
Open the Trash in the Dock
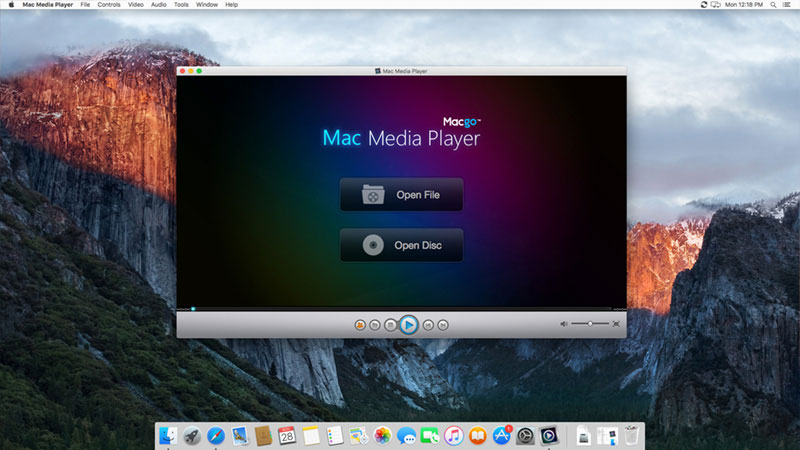point(631,436)
